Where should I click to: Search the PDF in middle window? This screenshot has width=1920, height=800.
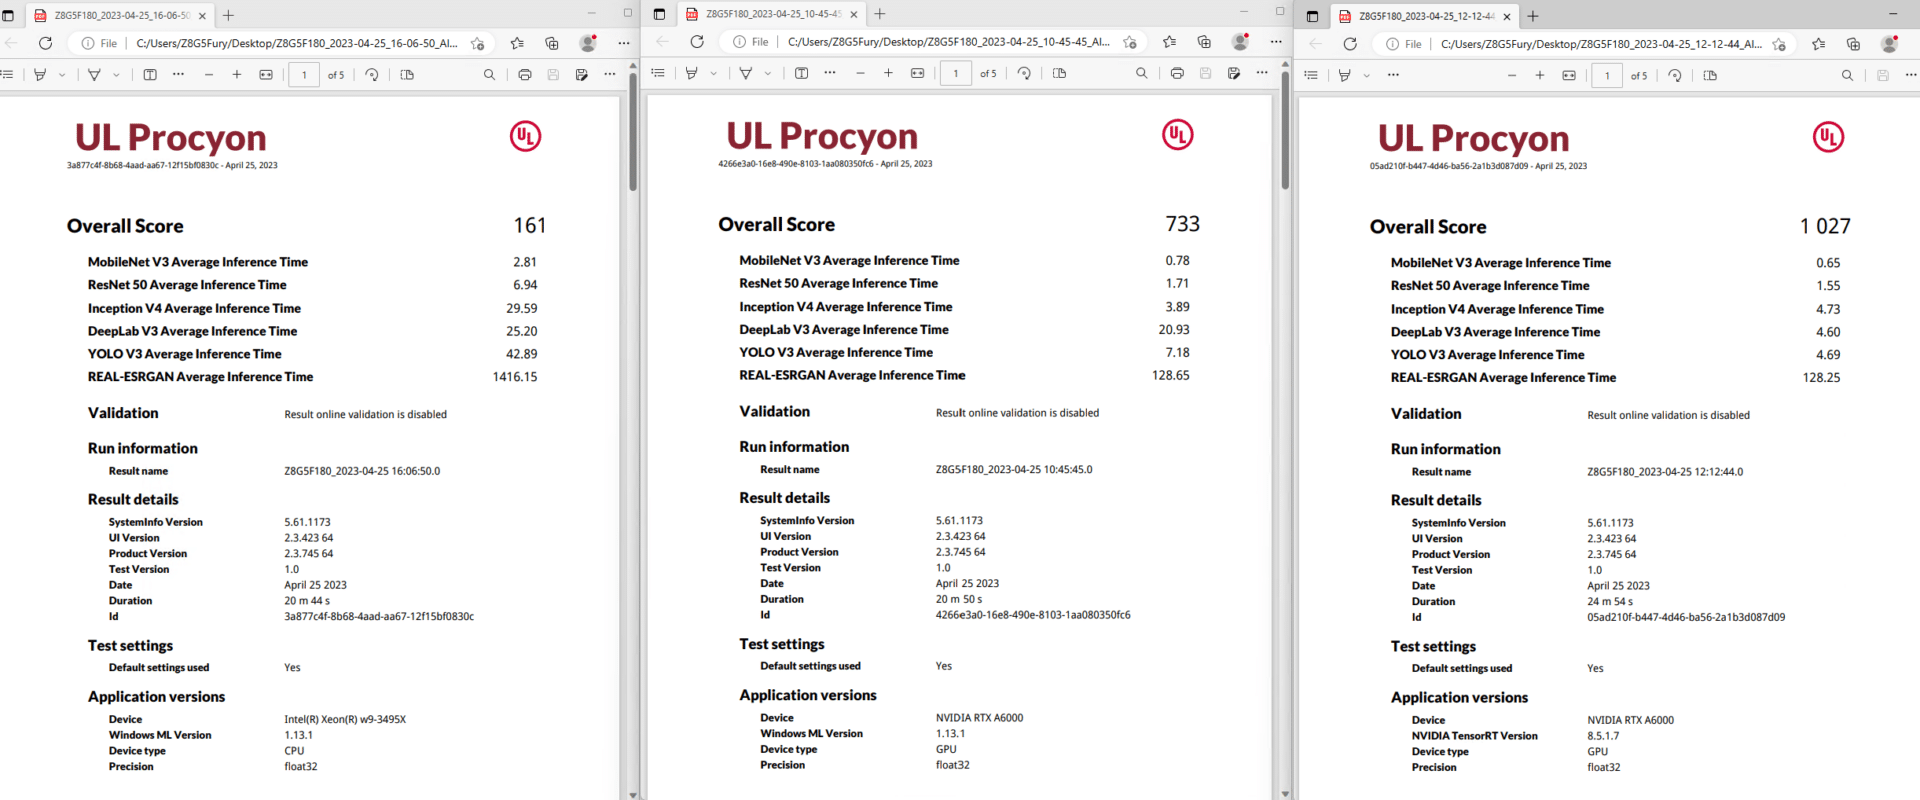(x=1141, y=73)
